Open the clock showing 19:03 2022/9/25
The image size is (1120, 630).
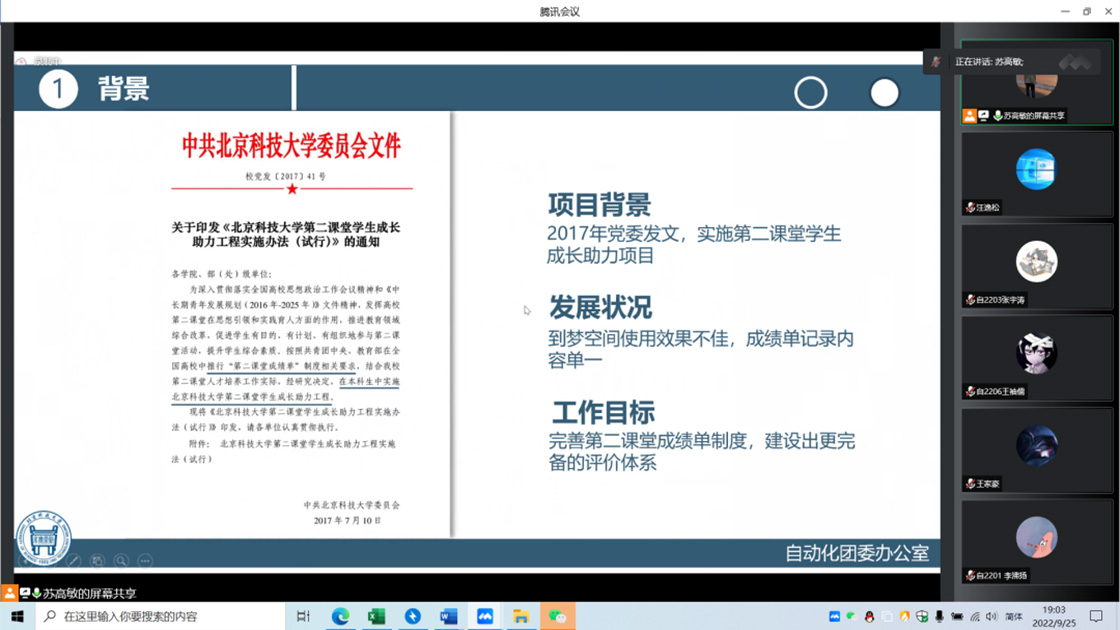(1054, 616)
